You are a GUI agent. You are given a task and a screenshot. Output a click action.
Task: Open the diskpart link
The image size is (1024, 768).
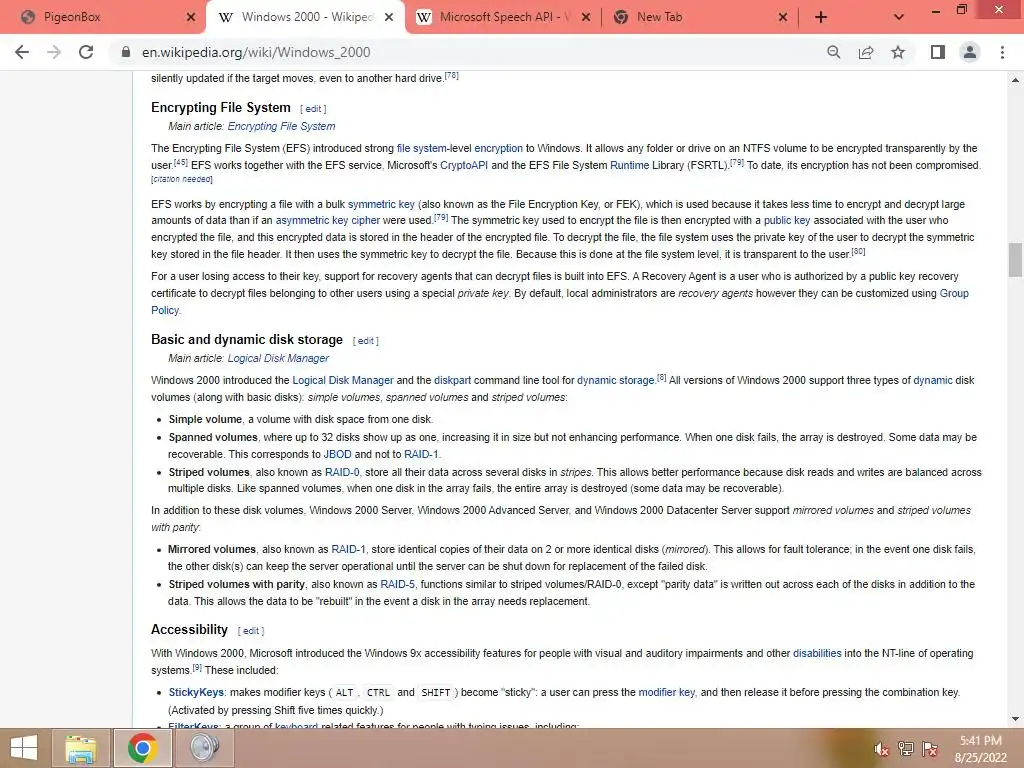pyautogui.click(x=453, y=380)
